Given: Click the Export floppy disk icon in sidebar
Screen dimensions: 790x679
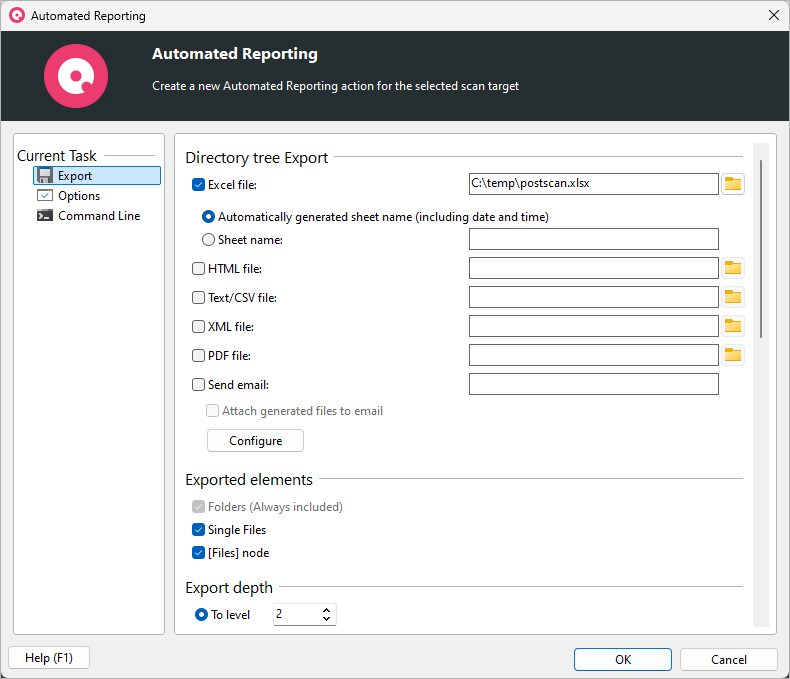Looking at the screenshot, I should 45,176.
